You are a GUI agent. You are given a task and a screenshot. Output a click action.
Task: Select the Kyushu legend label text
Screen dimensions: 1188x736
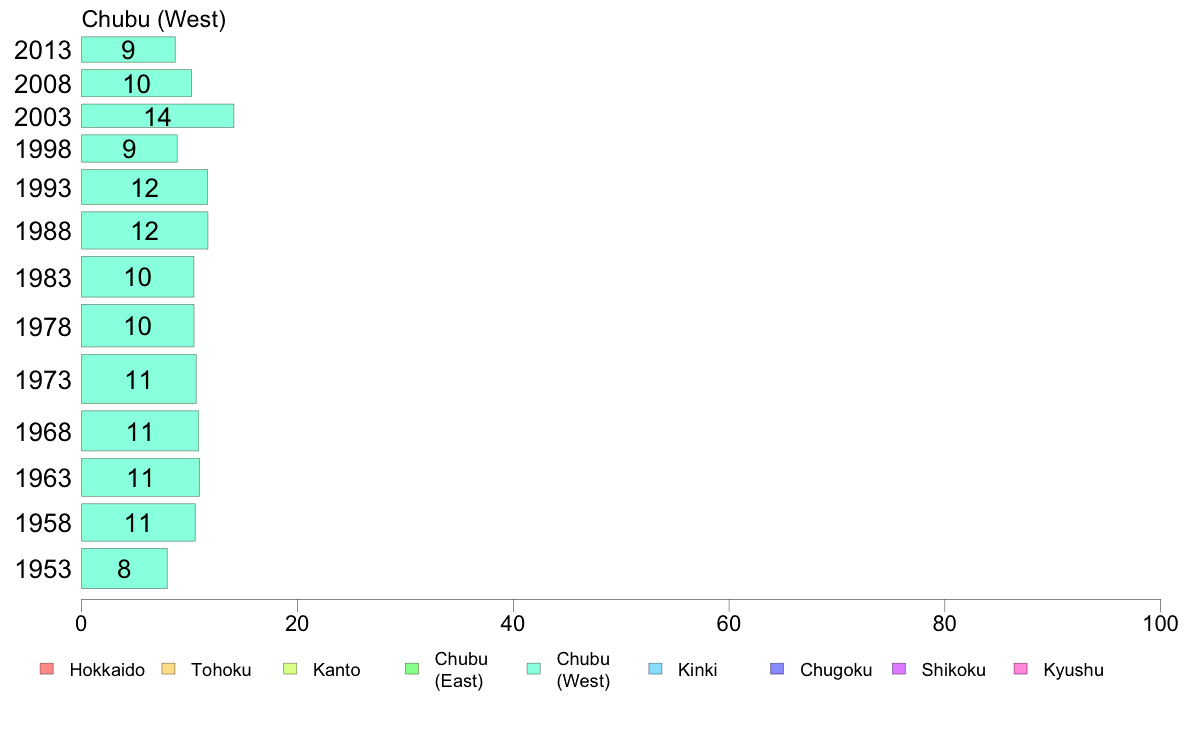(x=1073, y=670)
